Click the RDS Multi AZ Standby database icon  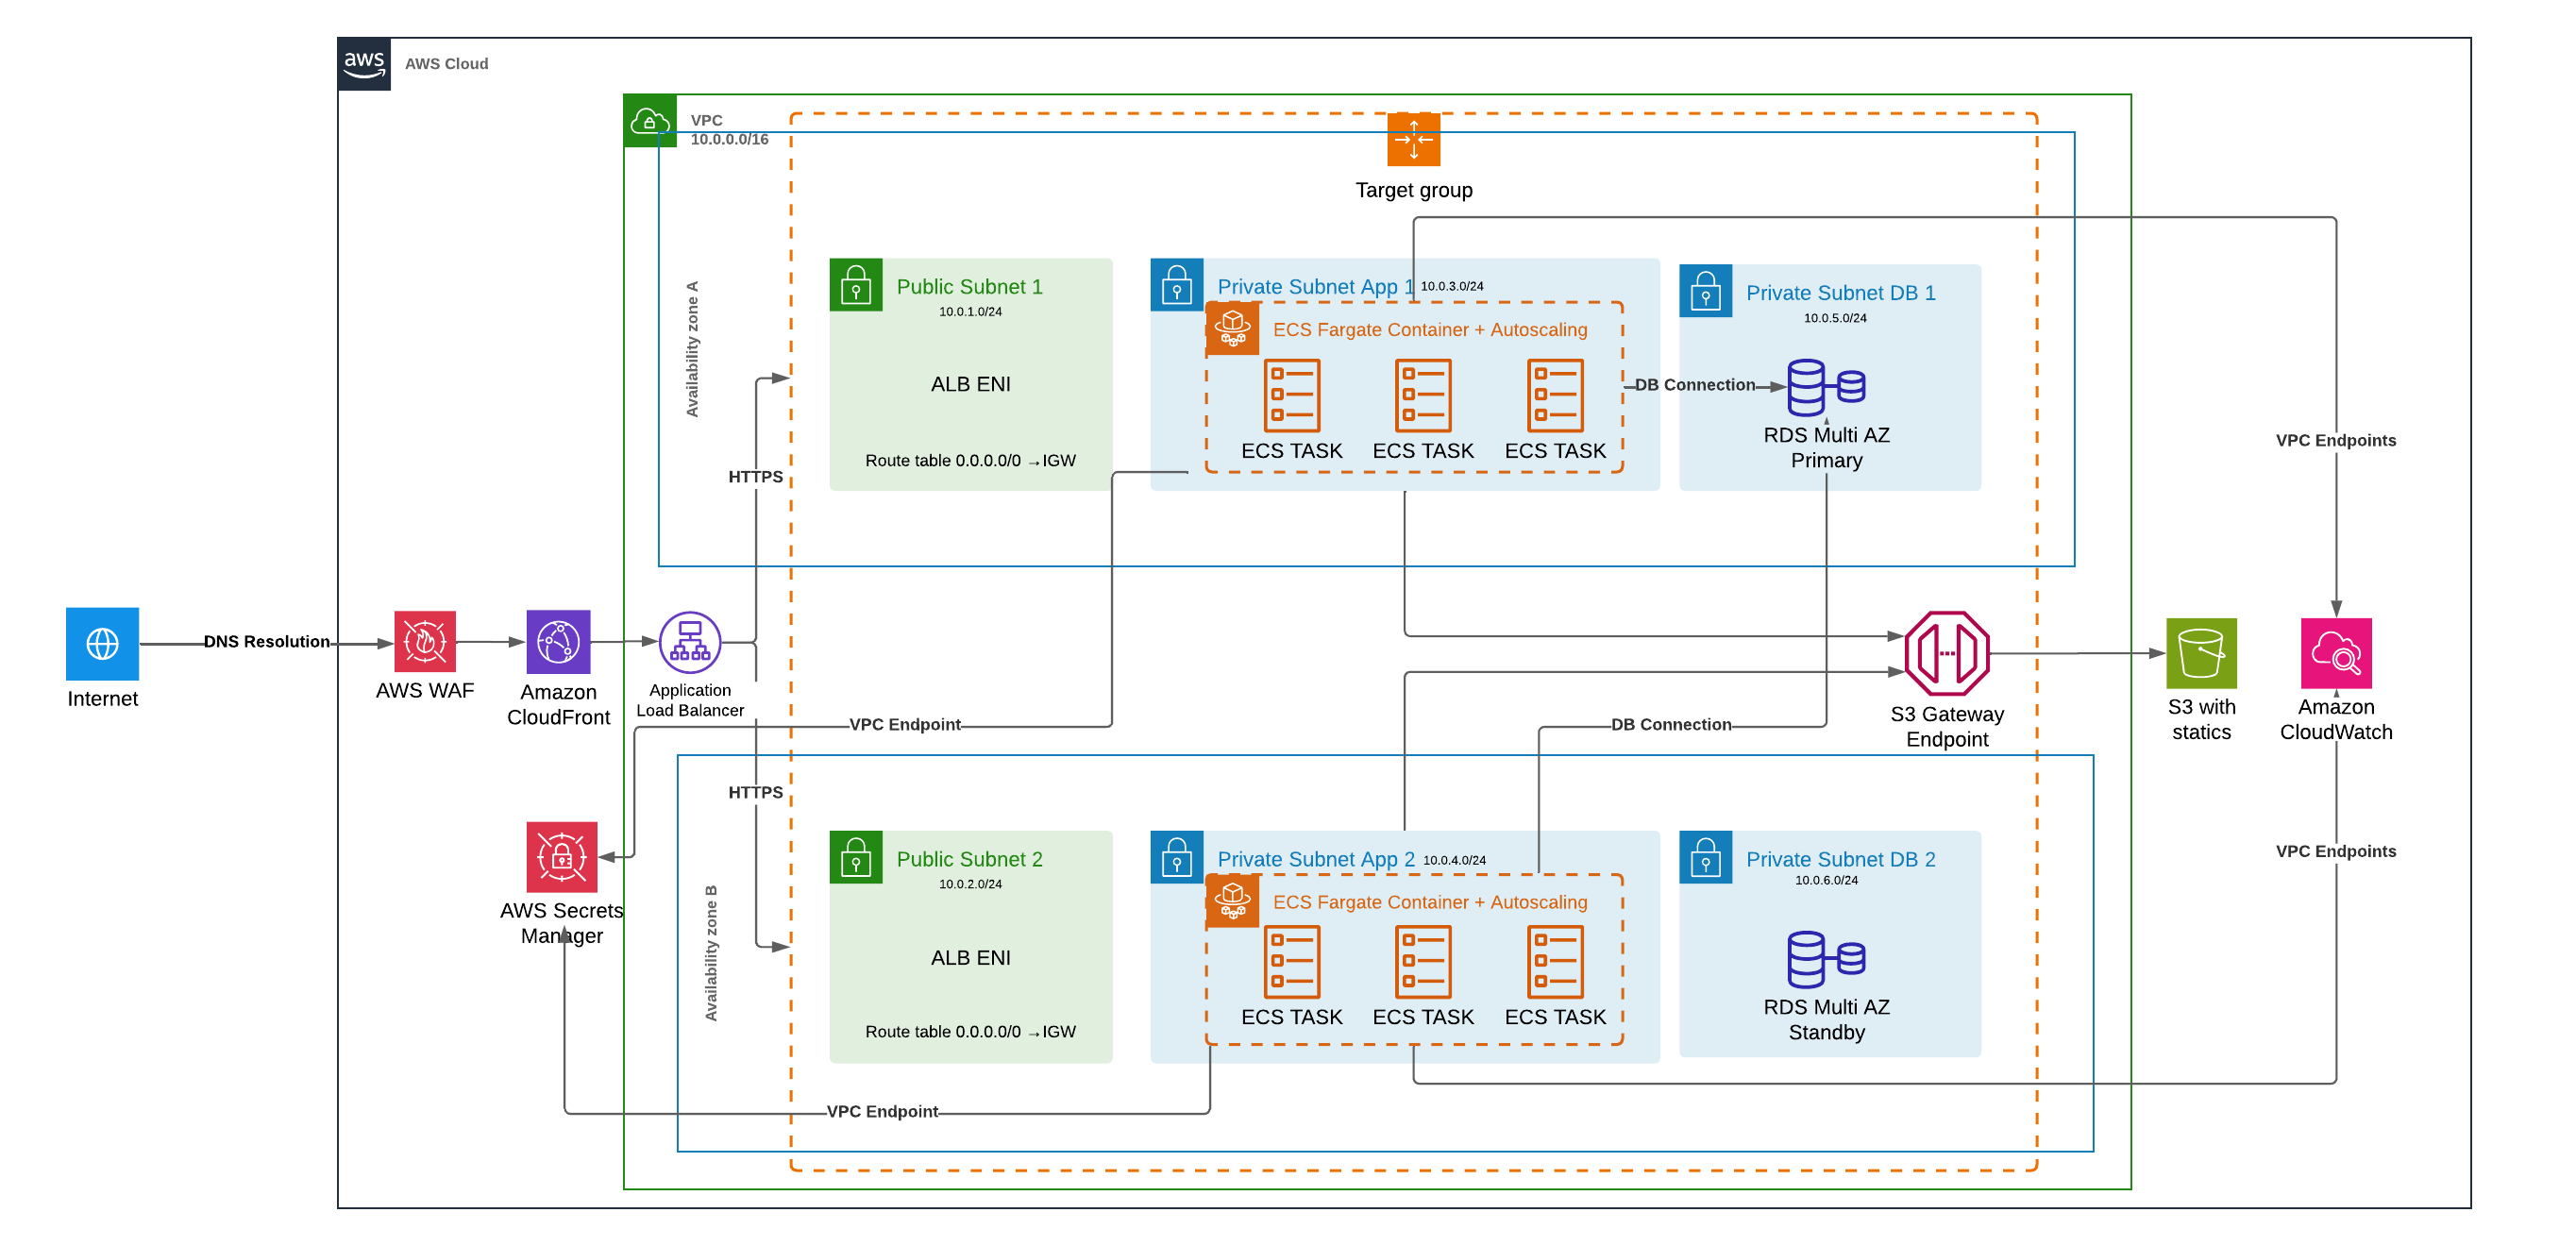[1826, 959]
